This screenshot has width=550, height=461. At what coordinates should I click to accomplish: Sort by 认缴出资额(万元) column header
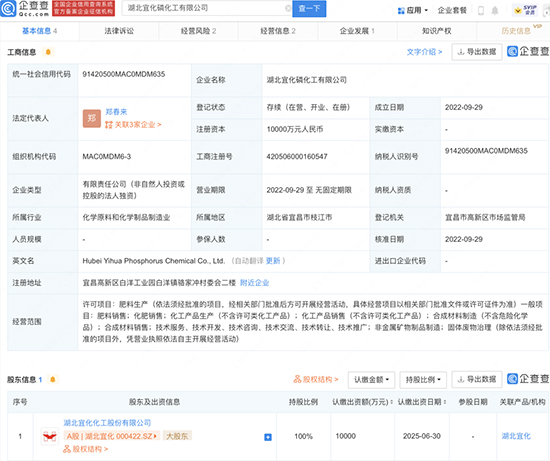[362, 402]
